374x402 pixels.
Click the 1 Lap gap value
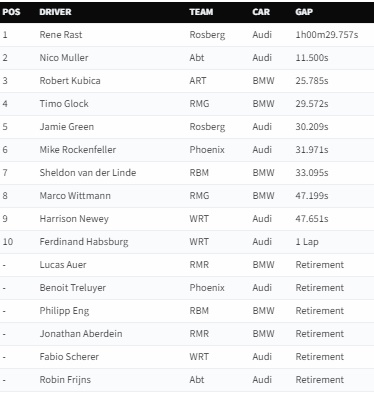307,242
